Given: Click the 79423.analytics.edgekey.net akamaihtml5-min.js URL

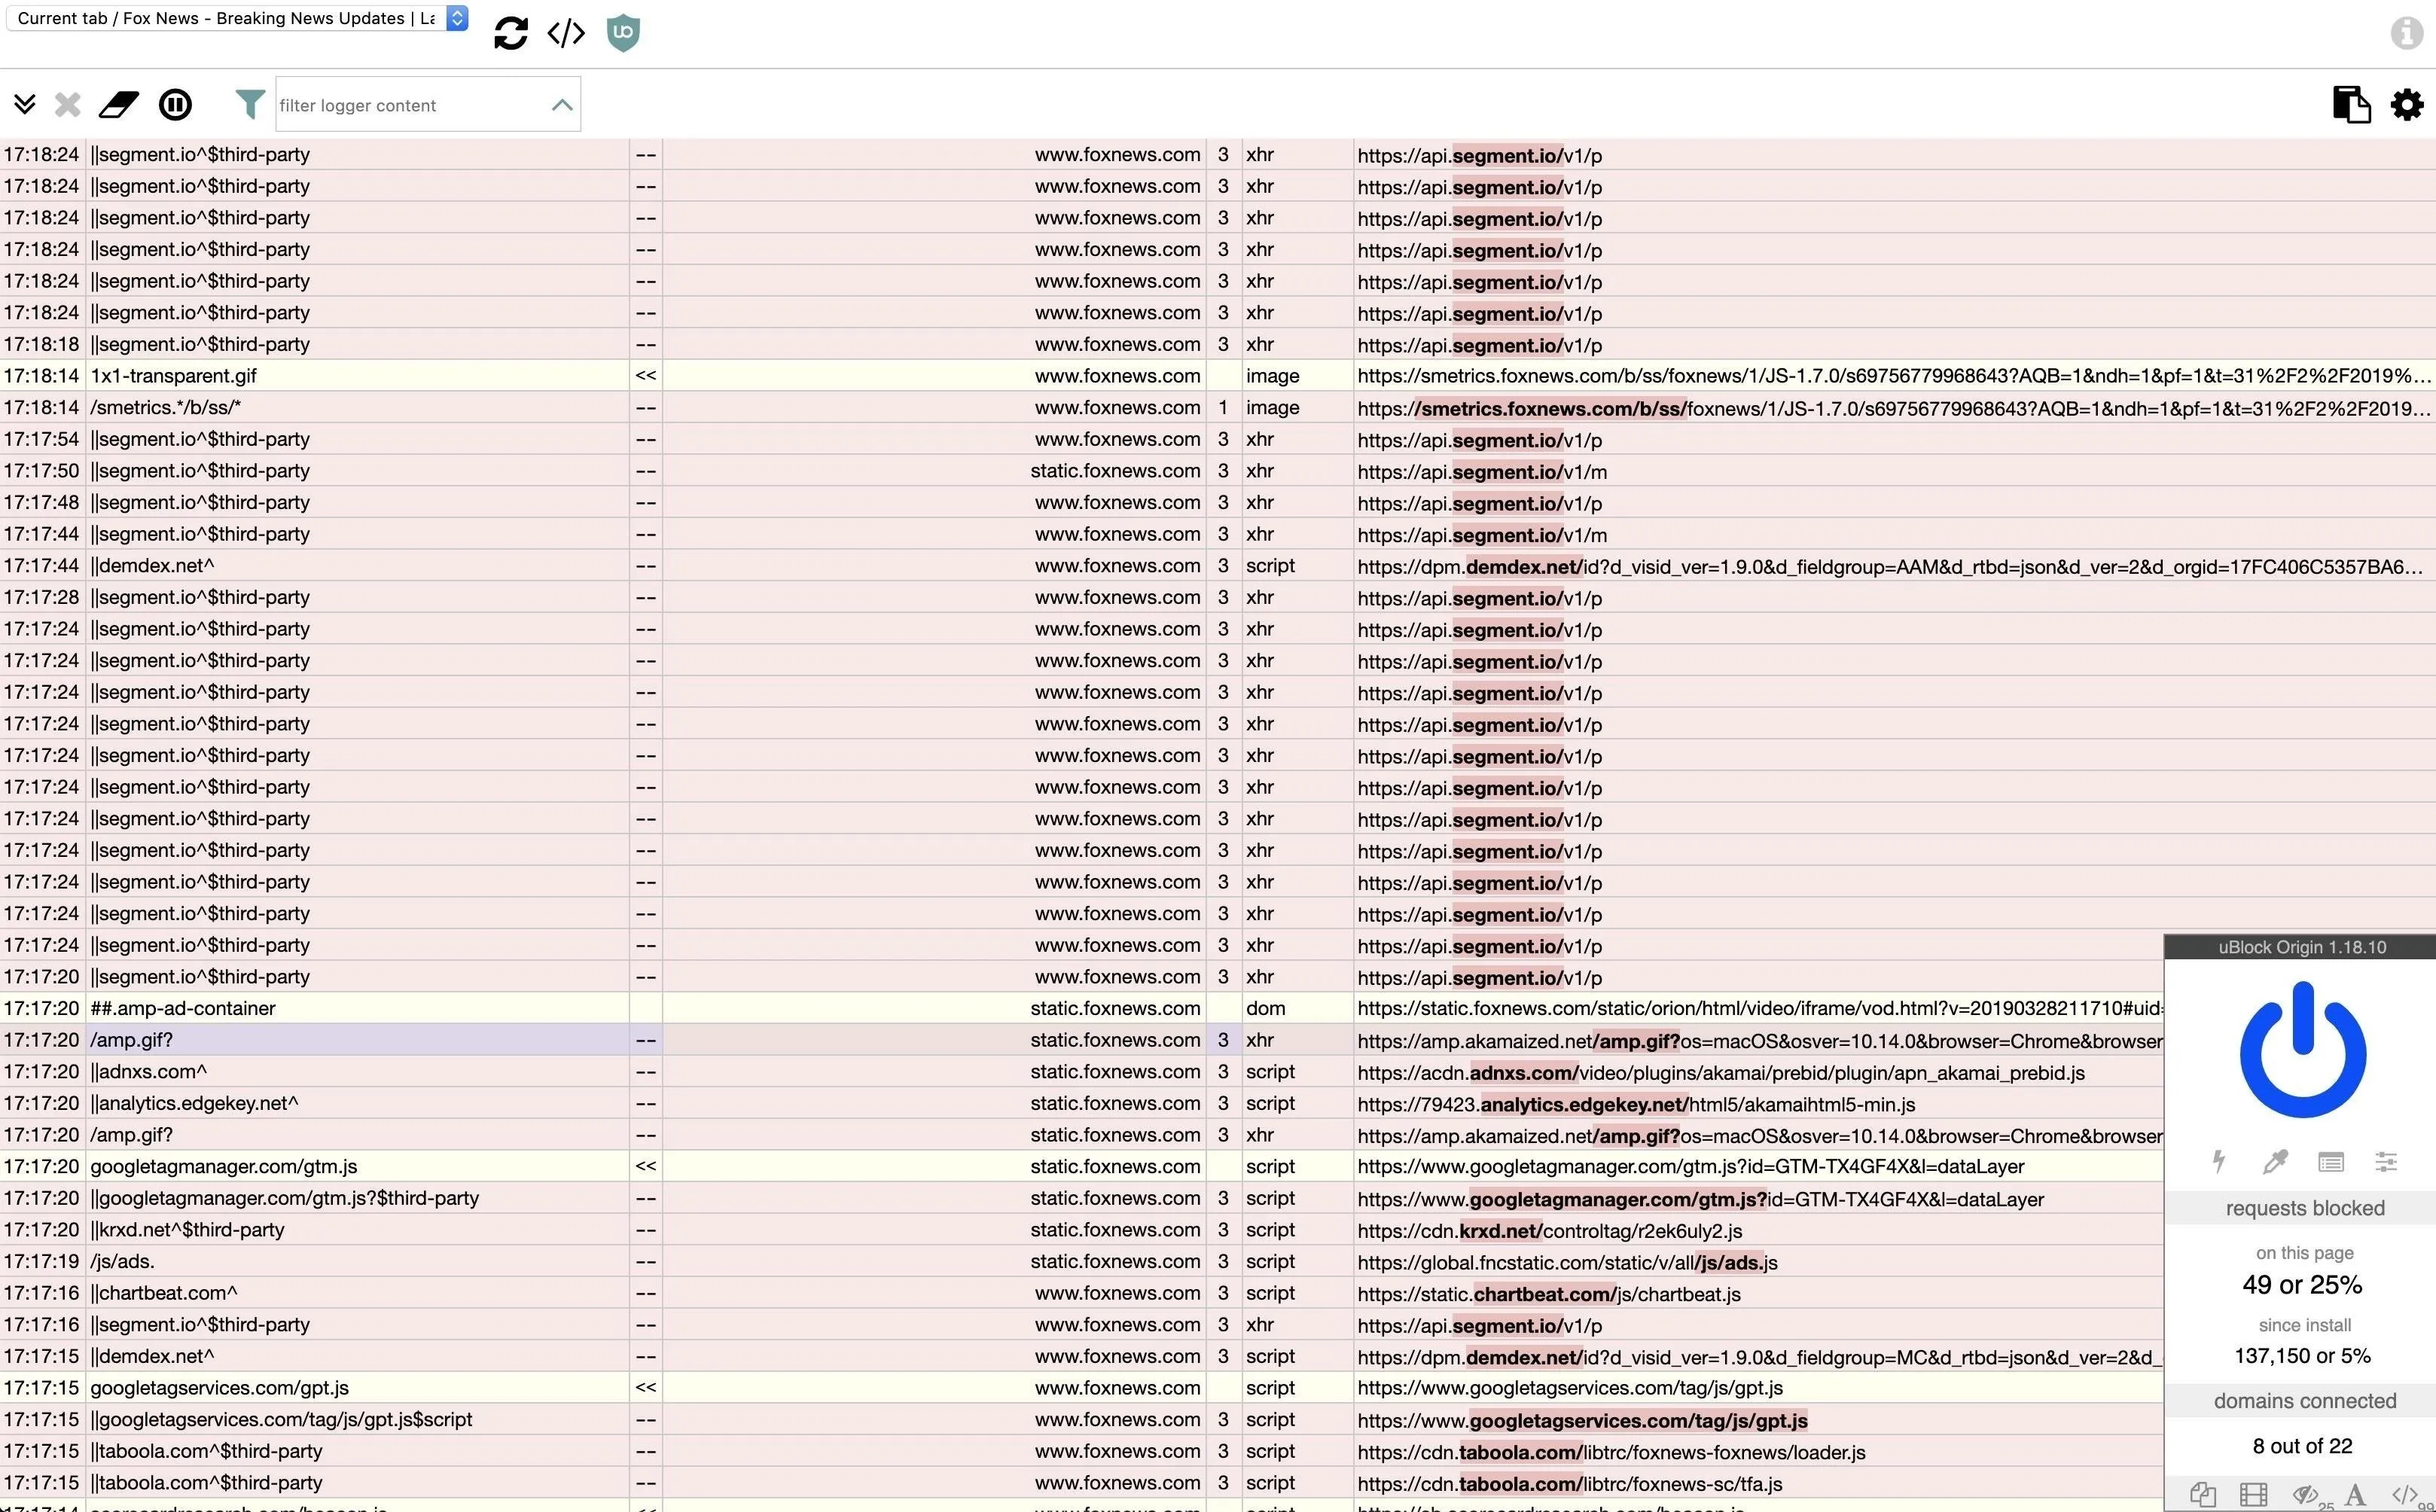Looking at the screenshot, I should tap(1636, 1104).
